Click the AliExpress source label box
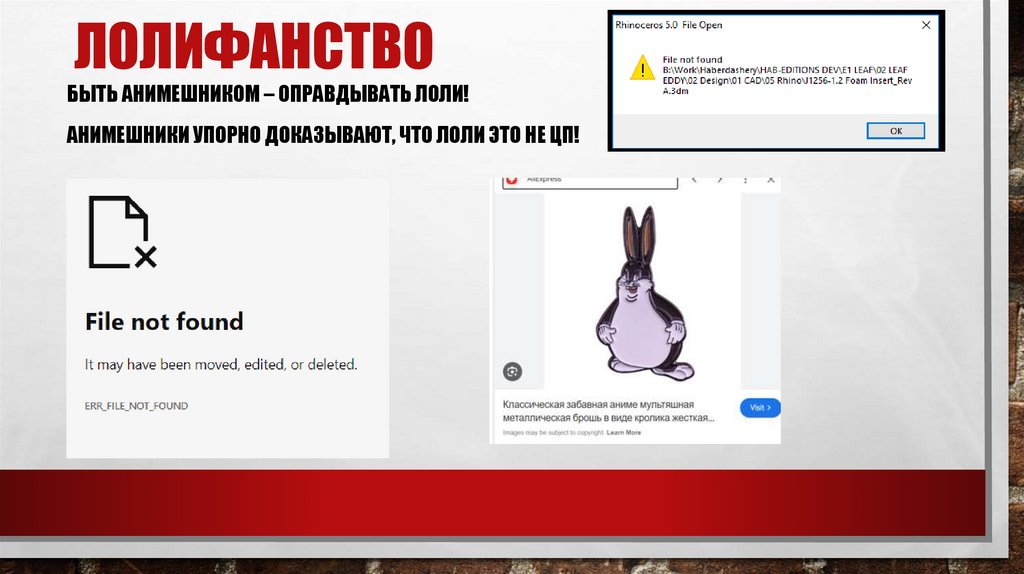The width and height of the screenshot is (1024, 574). [x=590, y=182]
